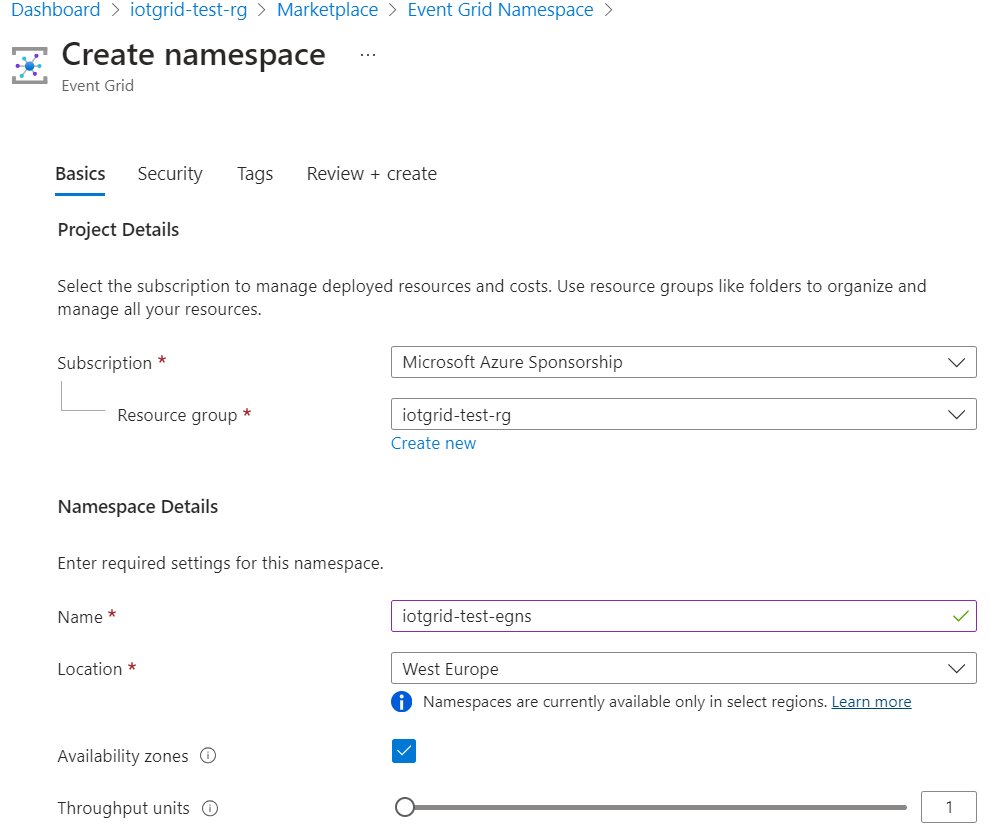The width and height of the screenshot is (991, 839).
Task: Click the Throughput units info icon
Action: click(x=210, y=808)
